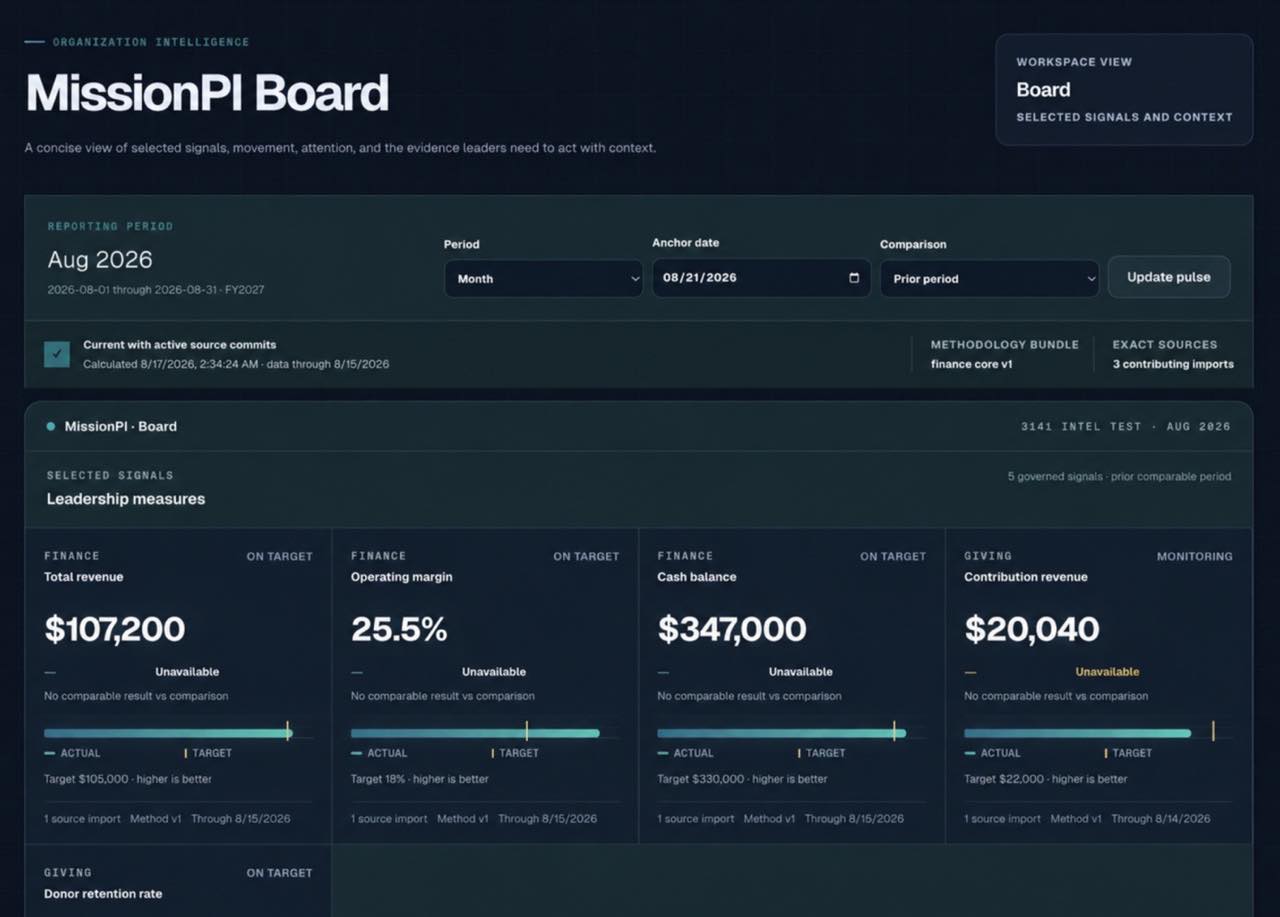
Task: Click the Anchor date field 08/21/2026
Action: click(x=761, y=278)
